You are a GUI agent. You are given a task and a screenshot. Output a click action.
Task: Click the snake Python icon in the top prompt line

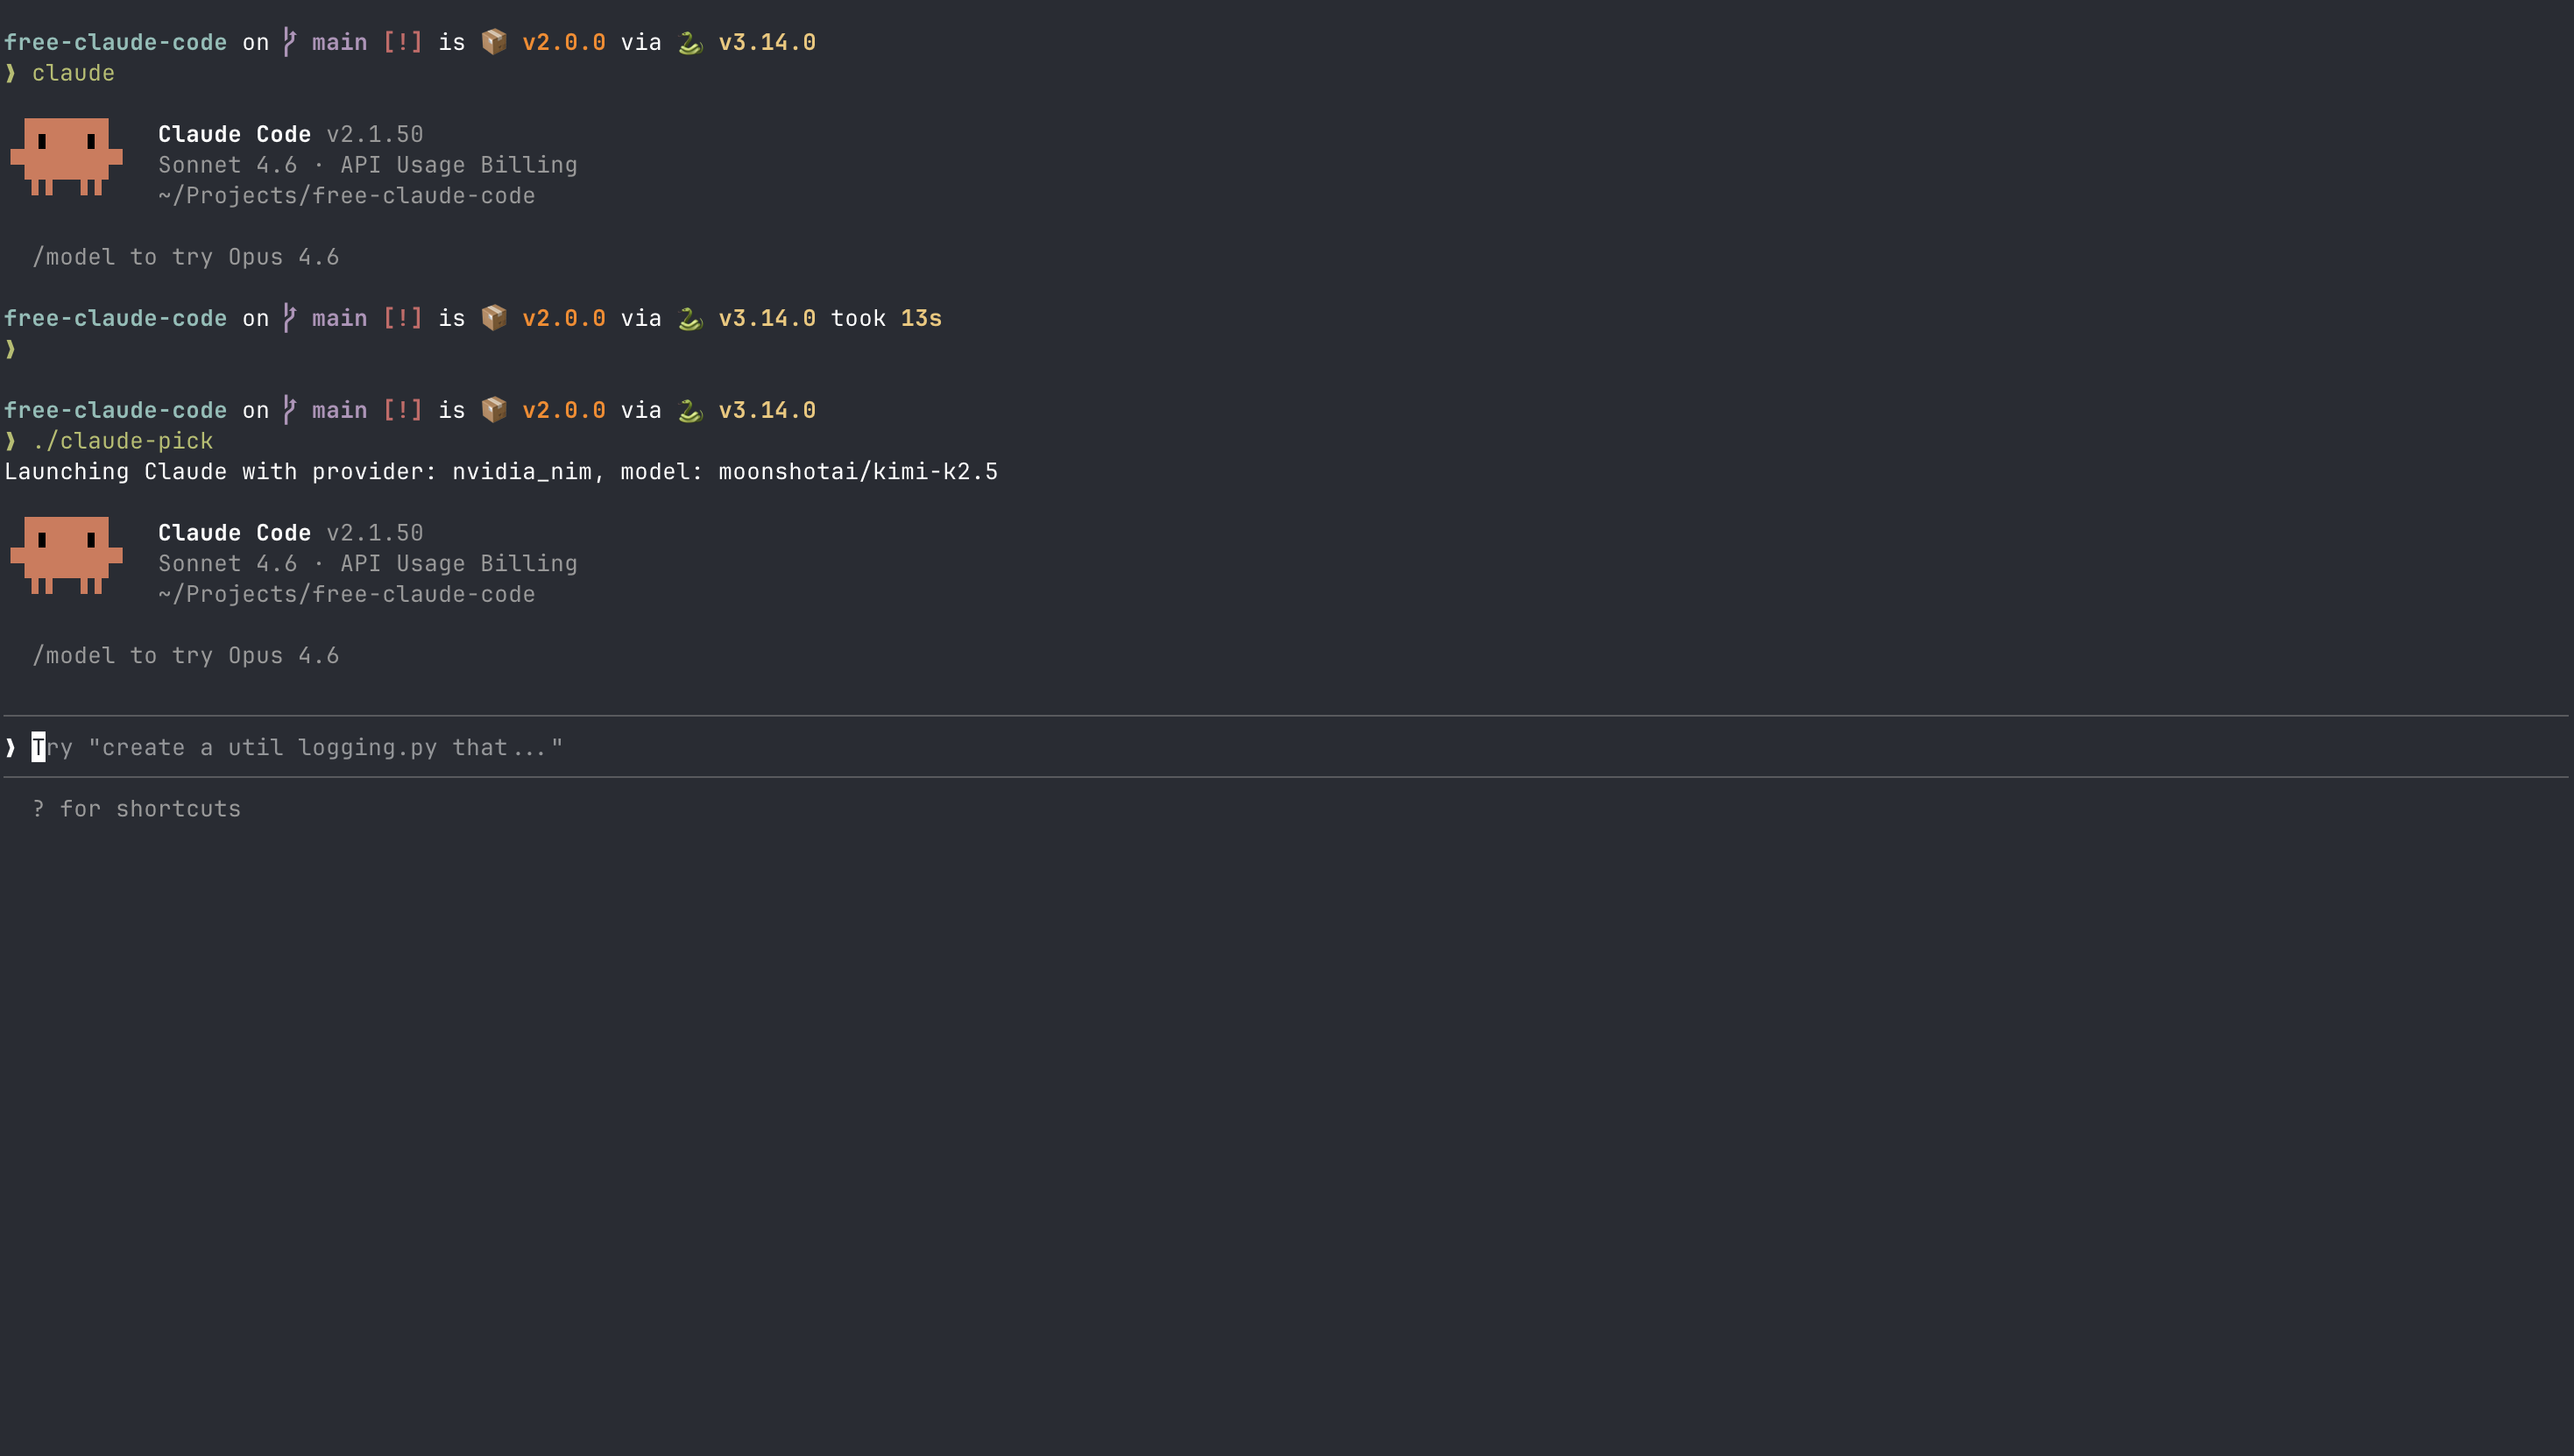pos(690,42)
